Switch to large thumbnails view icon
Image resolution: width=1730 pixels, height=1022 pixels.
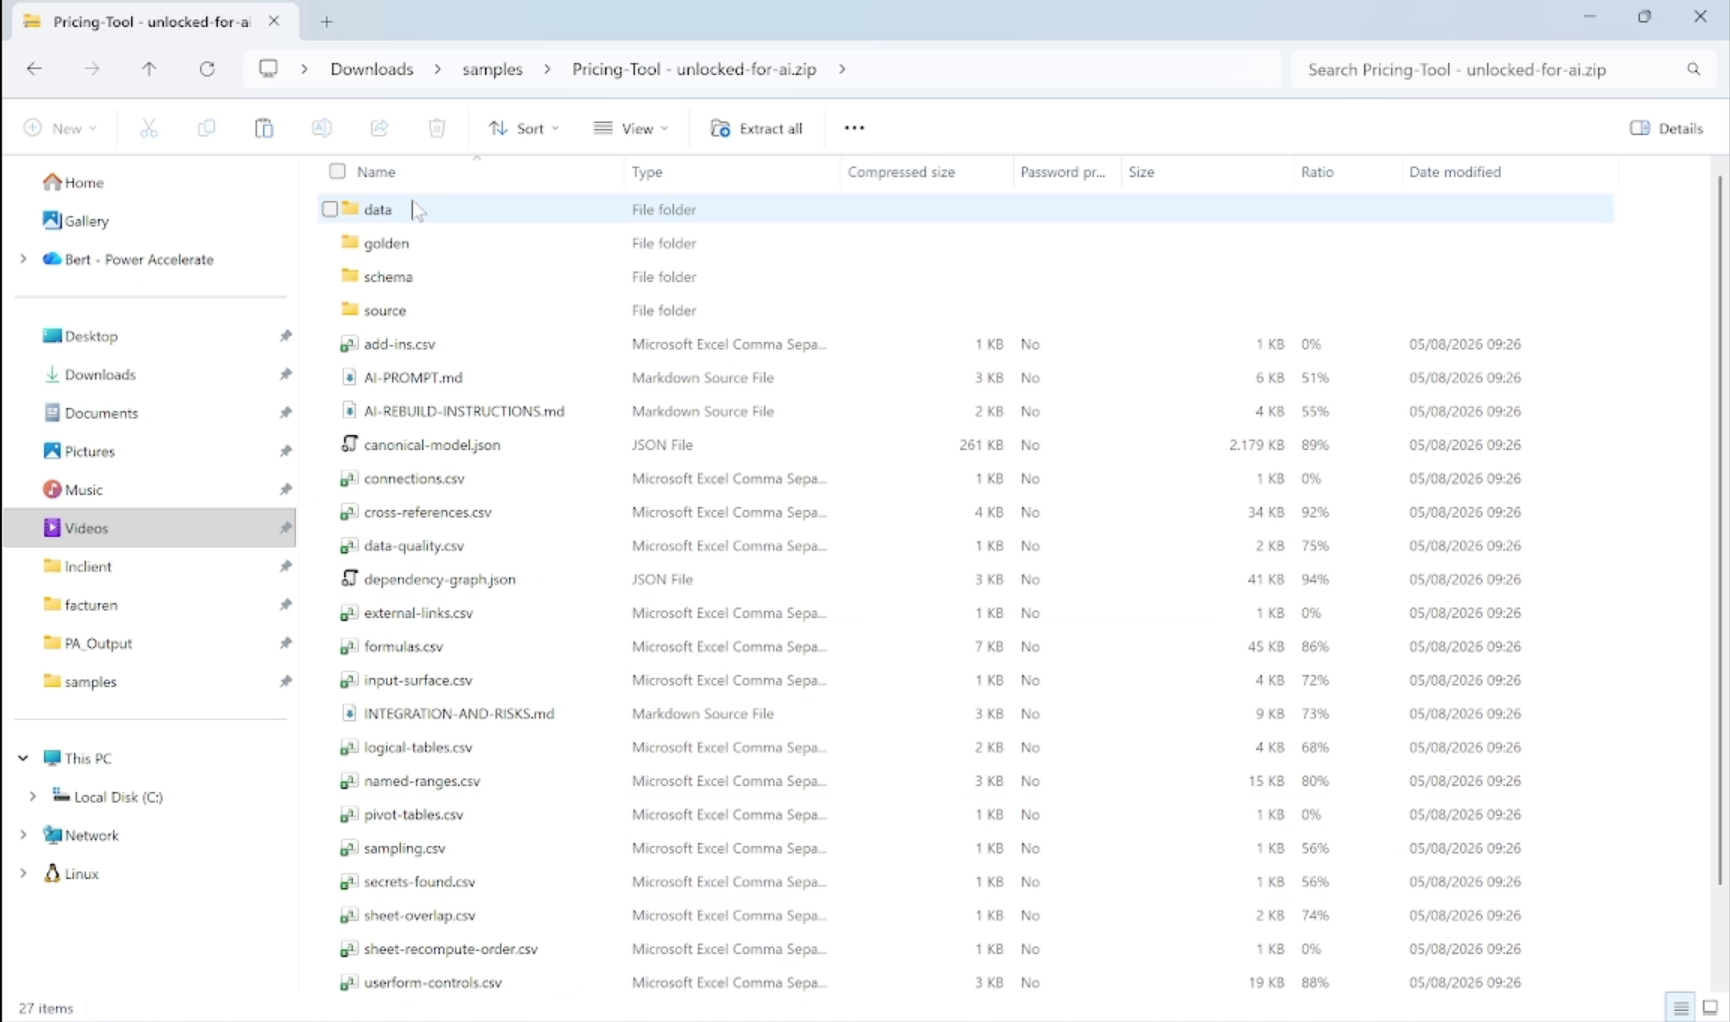coord(1710,1007)
